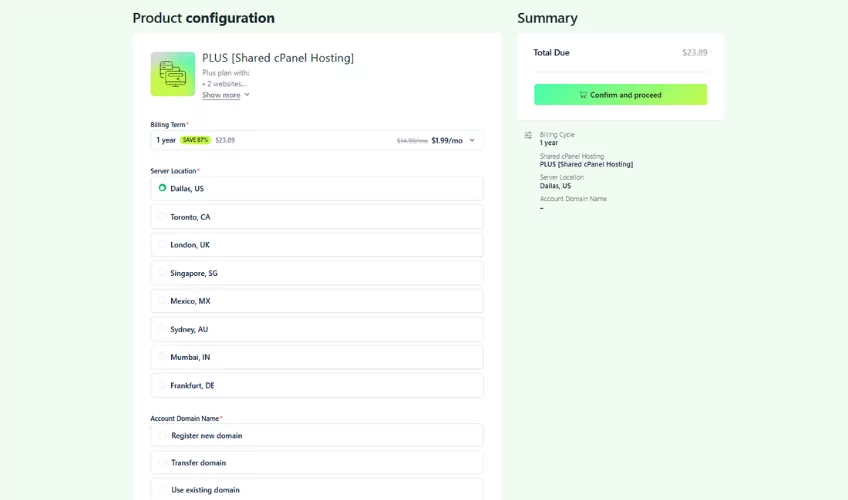
Task: Click summary Billing Cycle 1 year value
Action: 548,143
